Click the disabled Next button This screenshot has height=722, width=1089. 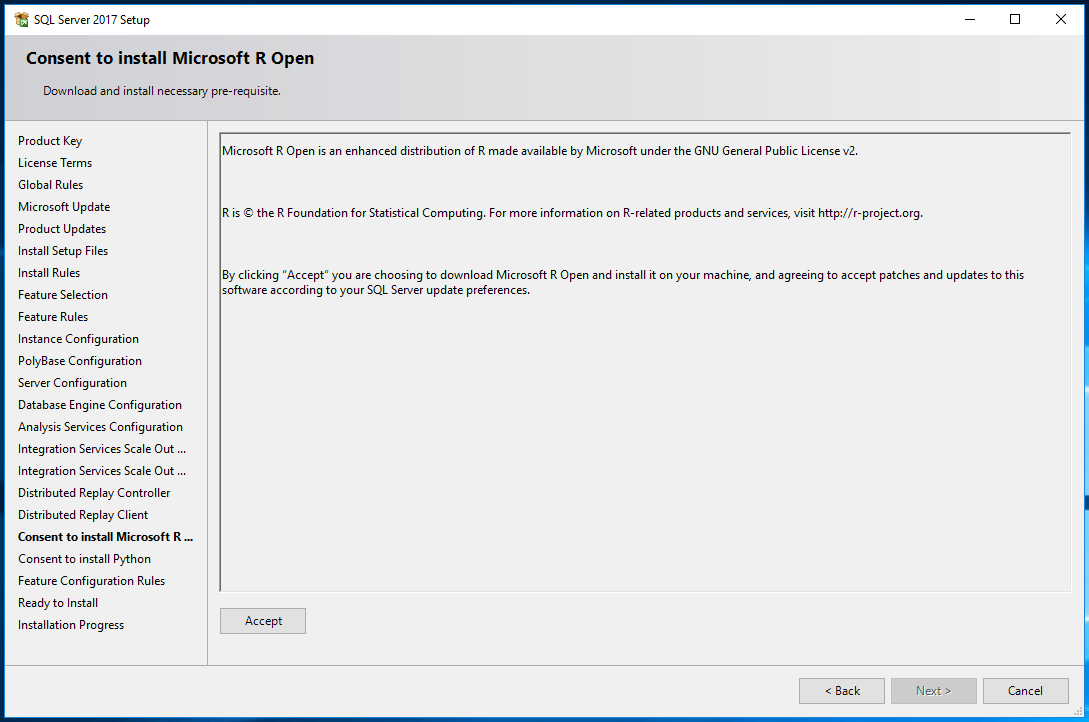(933, 691)
